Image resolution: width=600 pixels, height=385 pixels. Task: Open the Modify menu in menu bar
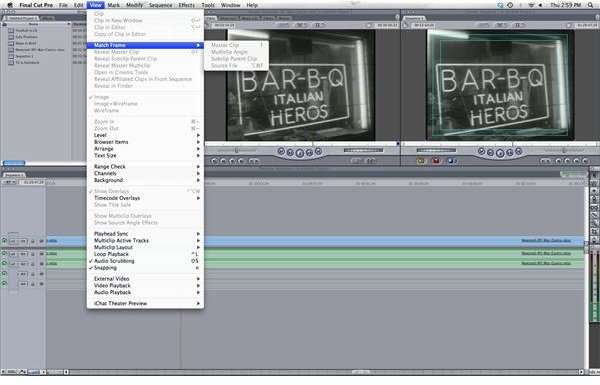coord(134,5)
